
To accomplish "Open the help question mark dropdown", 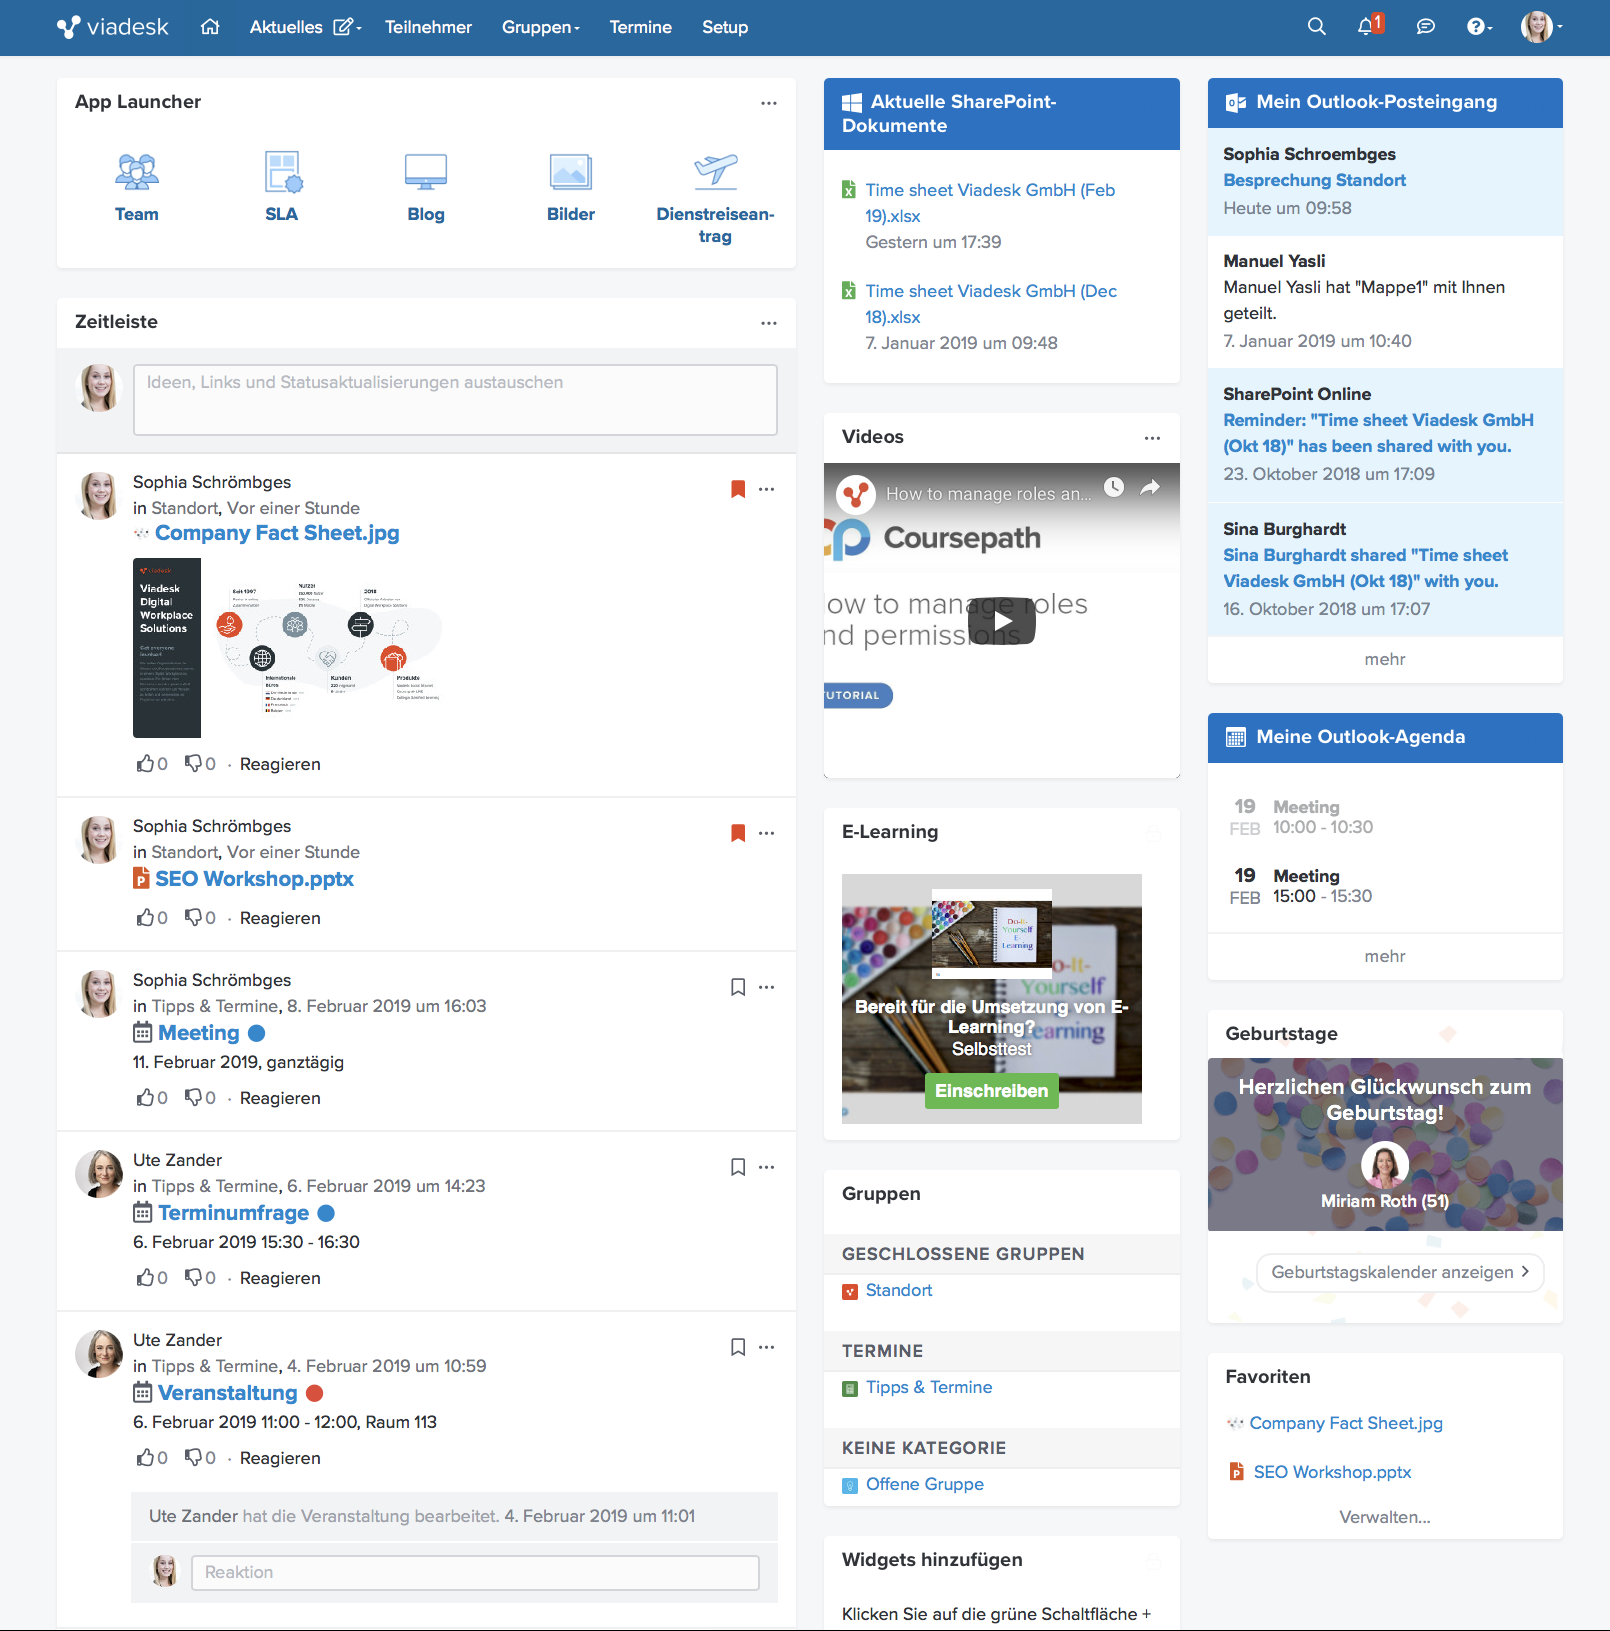I will [x=1478, y=27].
